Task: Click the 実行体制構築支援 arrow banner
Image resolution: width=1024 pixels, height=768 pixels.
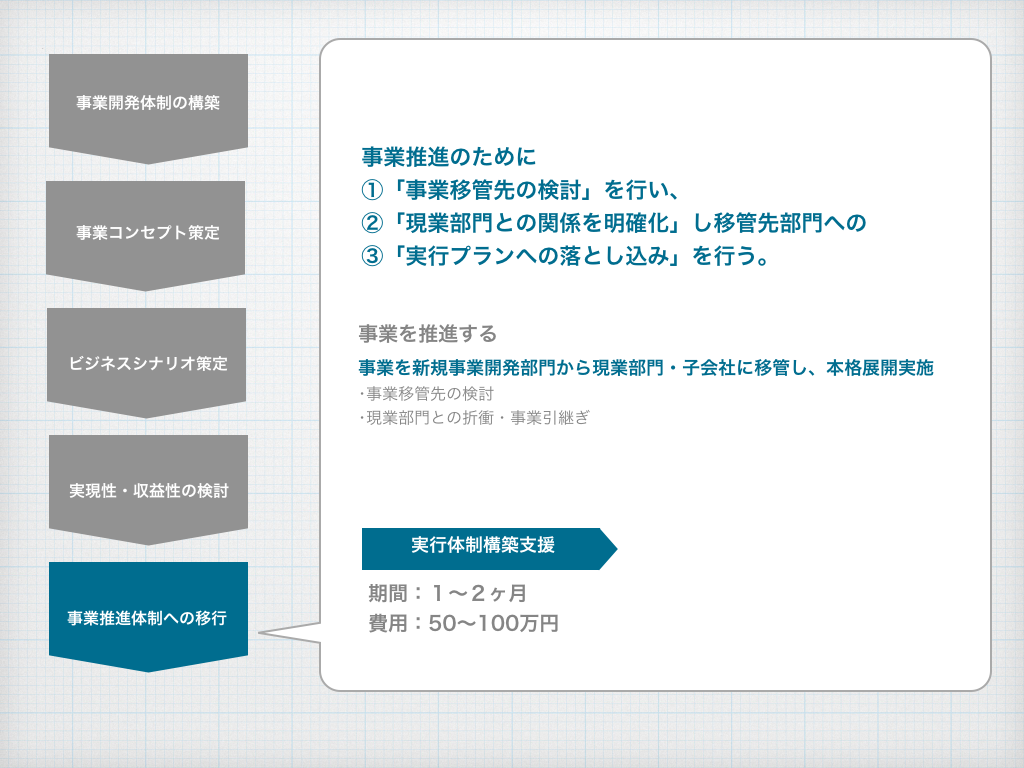Action: (488, 549)
